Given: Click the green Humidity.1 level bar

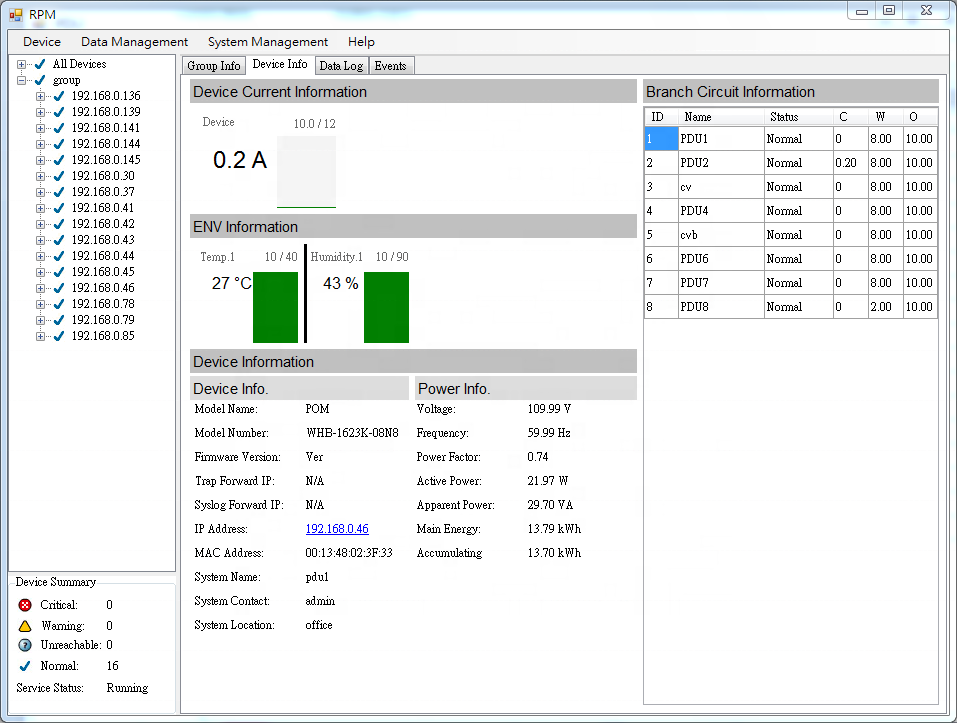Looking at the screenshot, I should click(386, 307).
